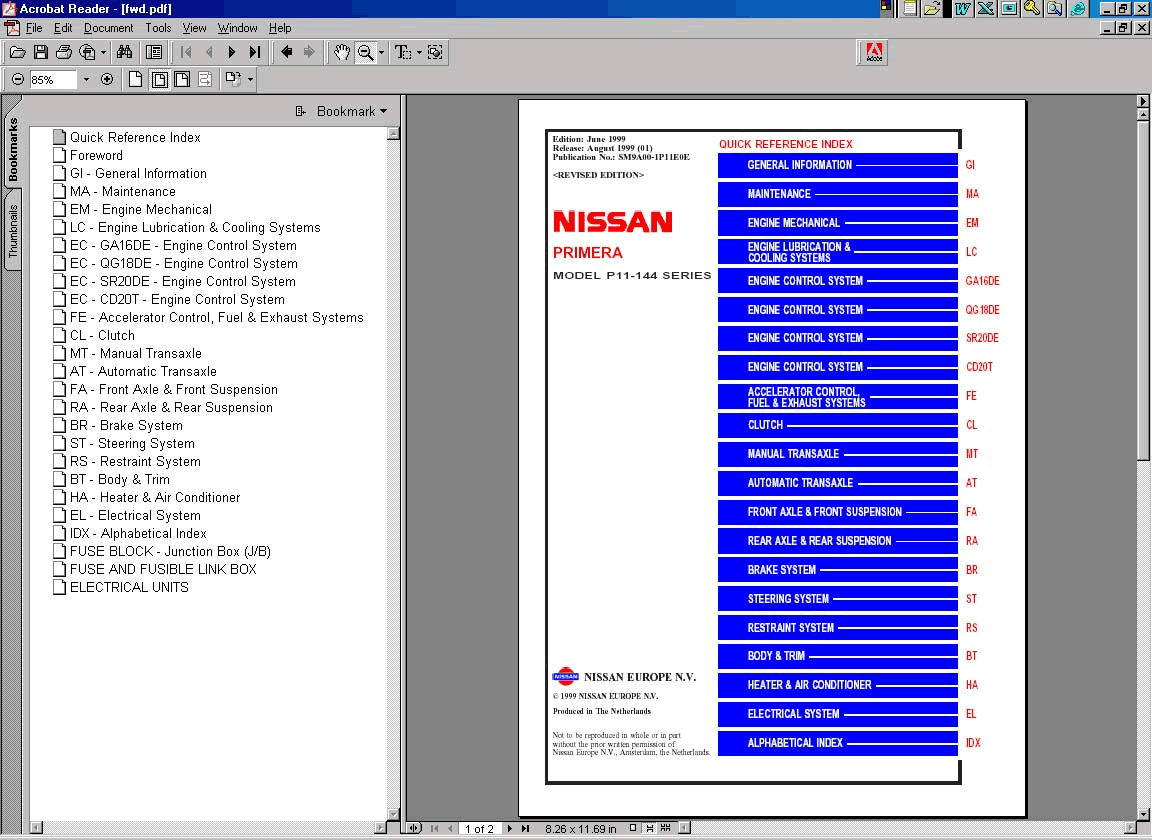
Task: Click the HEATER & AIR CONDITIONER index bar
Action: pos(838,685)
